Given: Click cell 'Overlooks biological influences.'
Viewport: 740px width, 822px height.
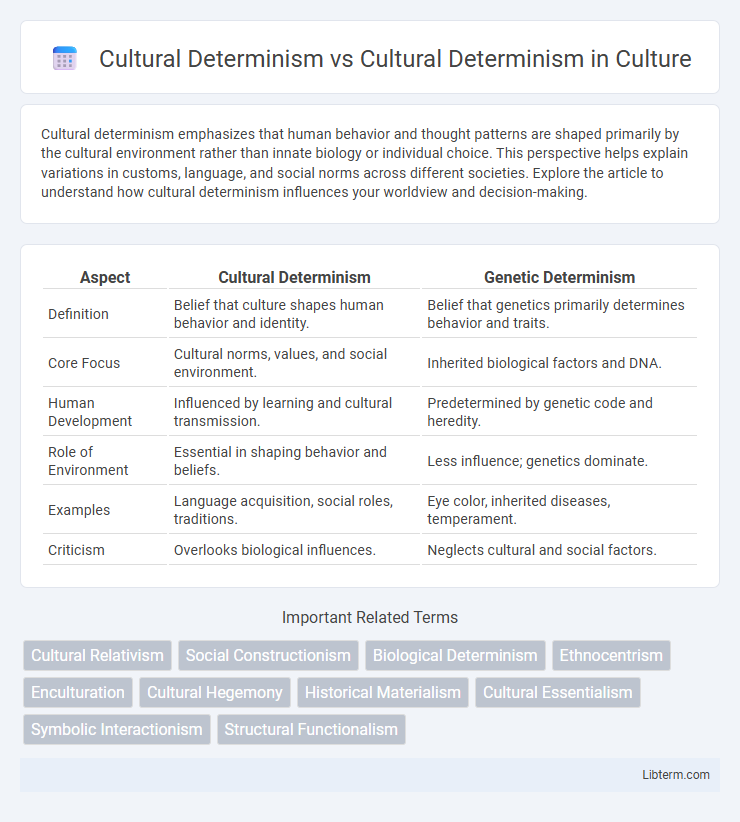Looking at the screenshot, I should (295, 550).
